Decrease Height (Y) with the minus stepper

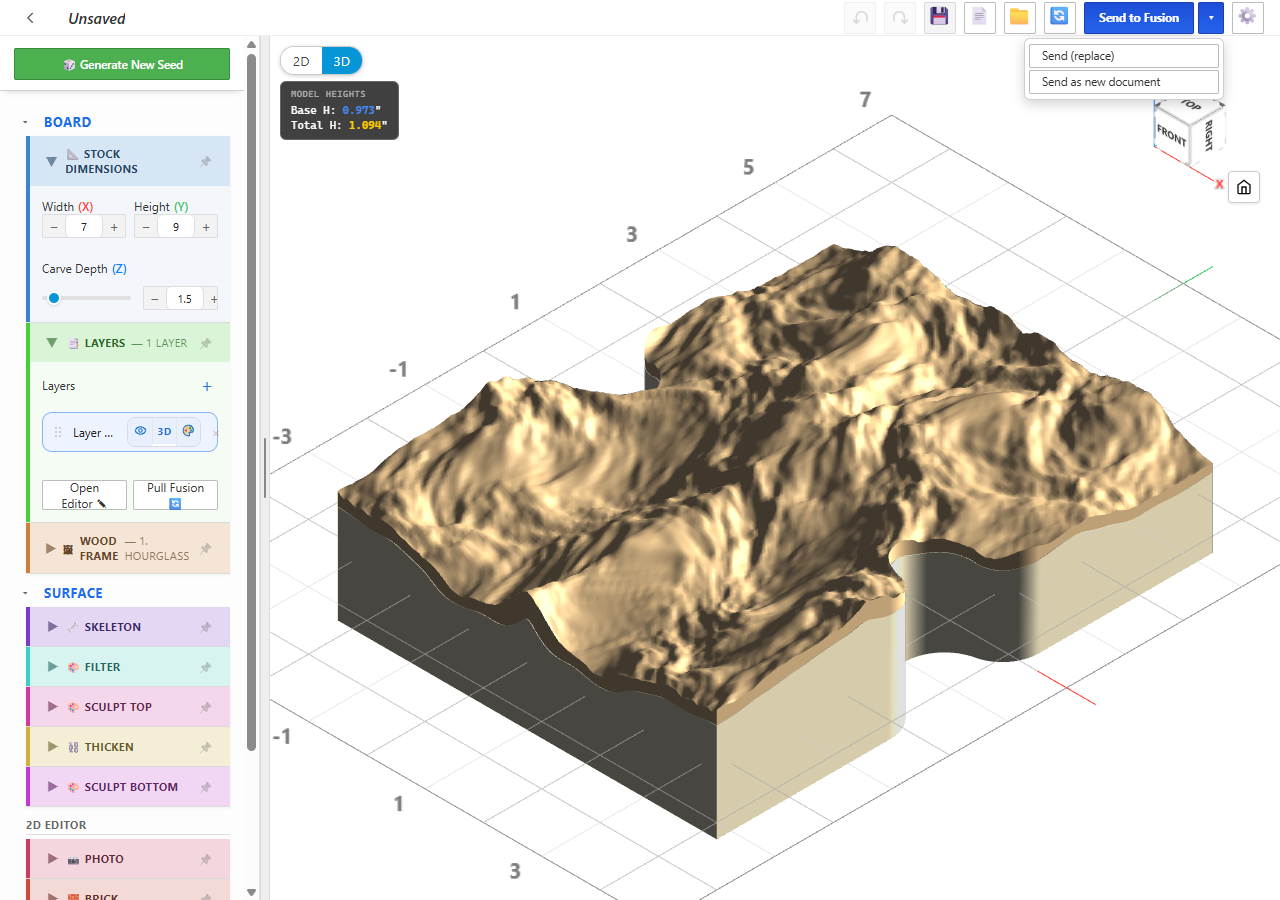(146, 227)
